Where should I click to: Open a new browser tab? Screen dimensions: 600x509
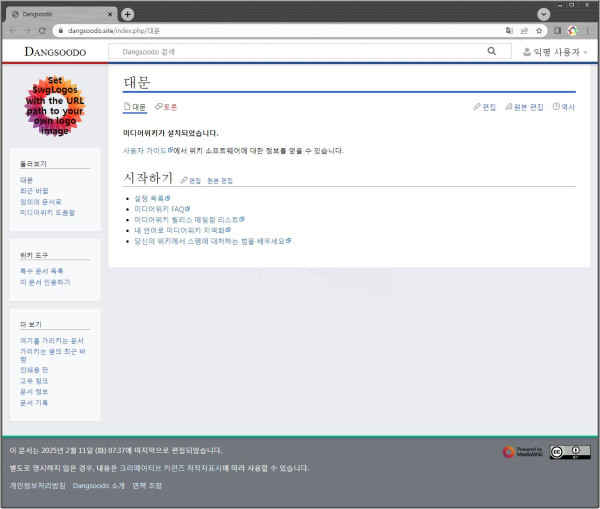coord(127,14)
